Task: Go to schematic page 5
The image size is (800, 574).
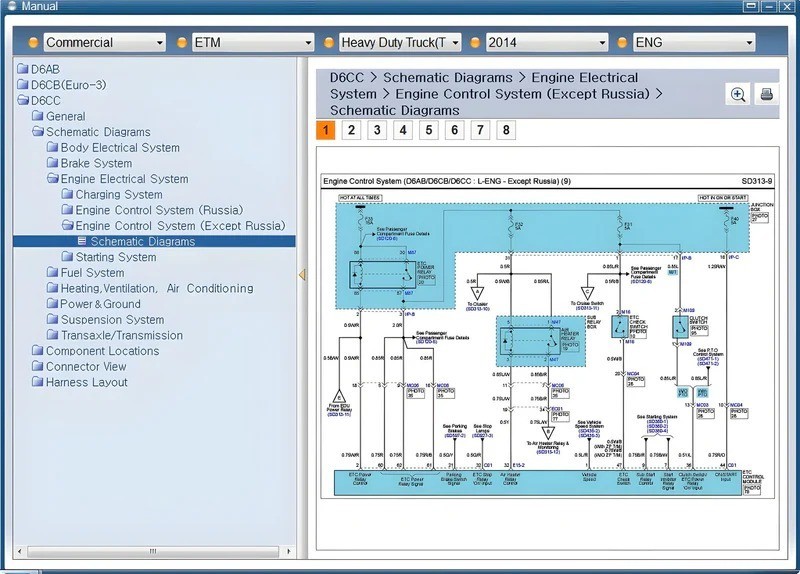Action: [x=429, y=130]
